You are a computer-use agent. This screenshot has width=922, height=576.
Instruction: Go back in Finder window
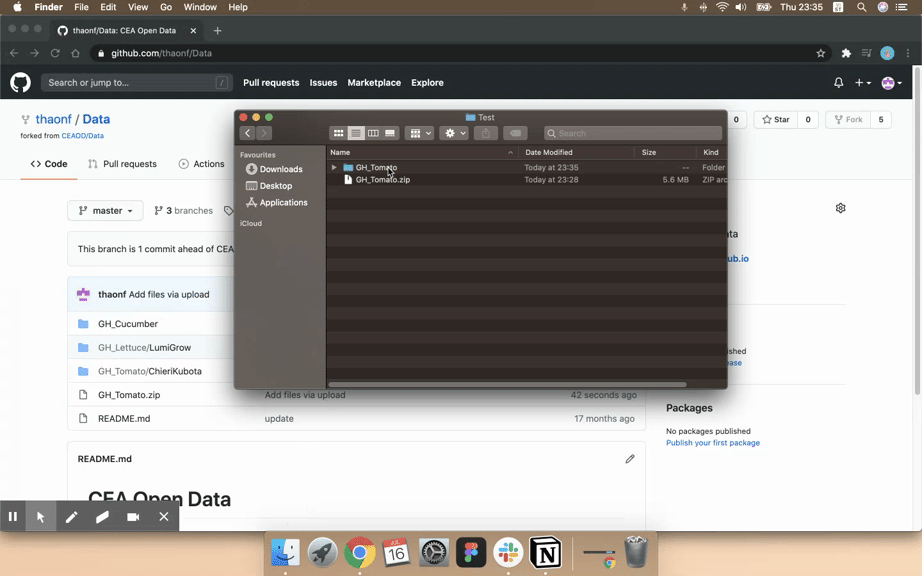point(248,133)
